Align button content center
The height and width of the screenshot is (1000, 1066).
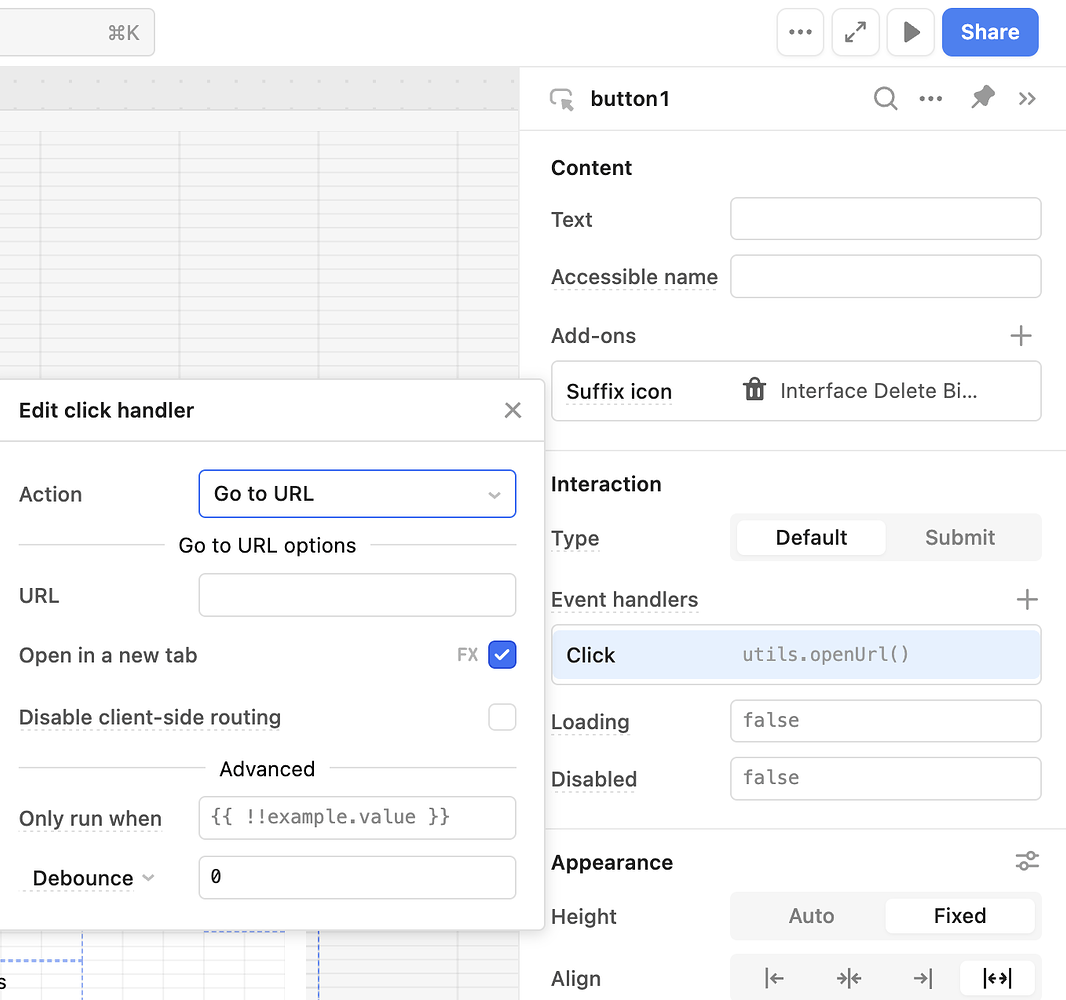(x=848, y=978)
